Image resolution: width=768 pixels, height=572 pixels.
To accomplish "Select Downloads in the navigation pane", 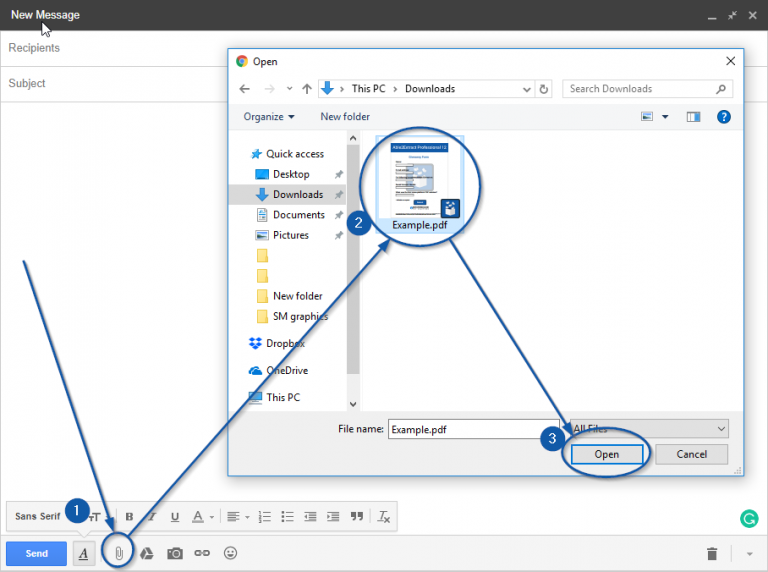I will pos(297,195).
